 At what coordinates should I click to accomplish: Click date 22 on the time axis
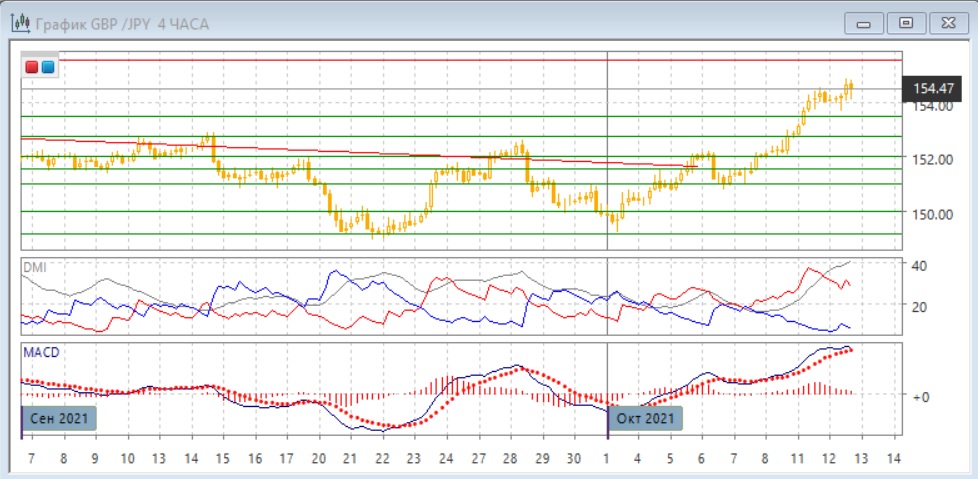click(x=382, y=457)
